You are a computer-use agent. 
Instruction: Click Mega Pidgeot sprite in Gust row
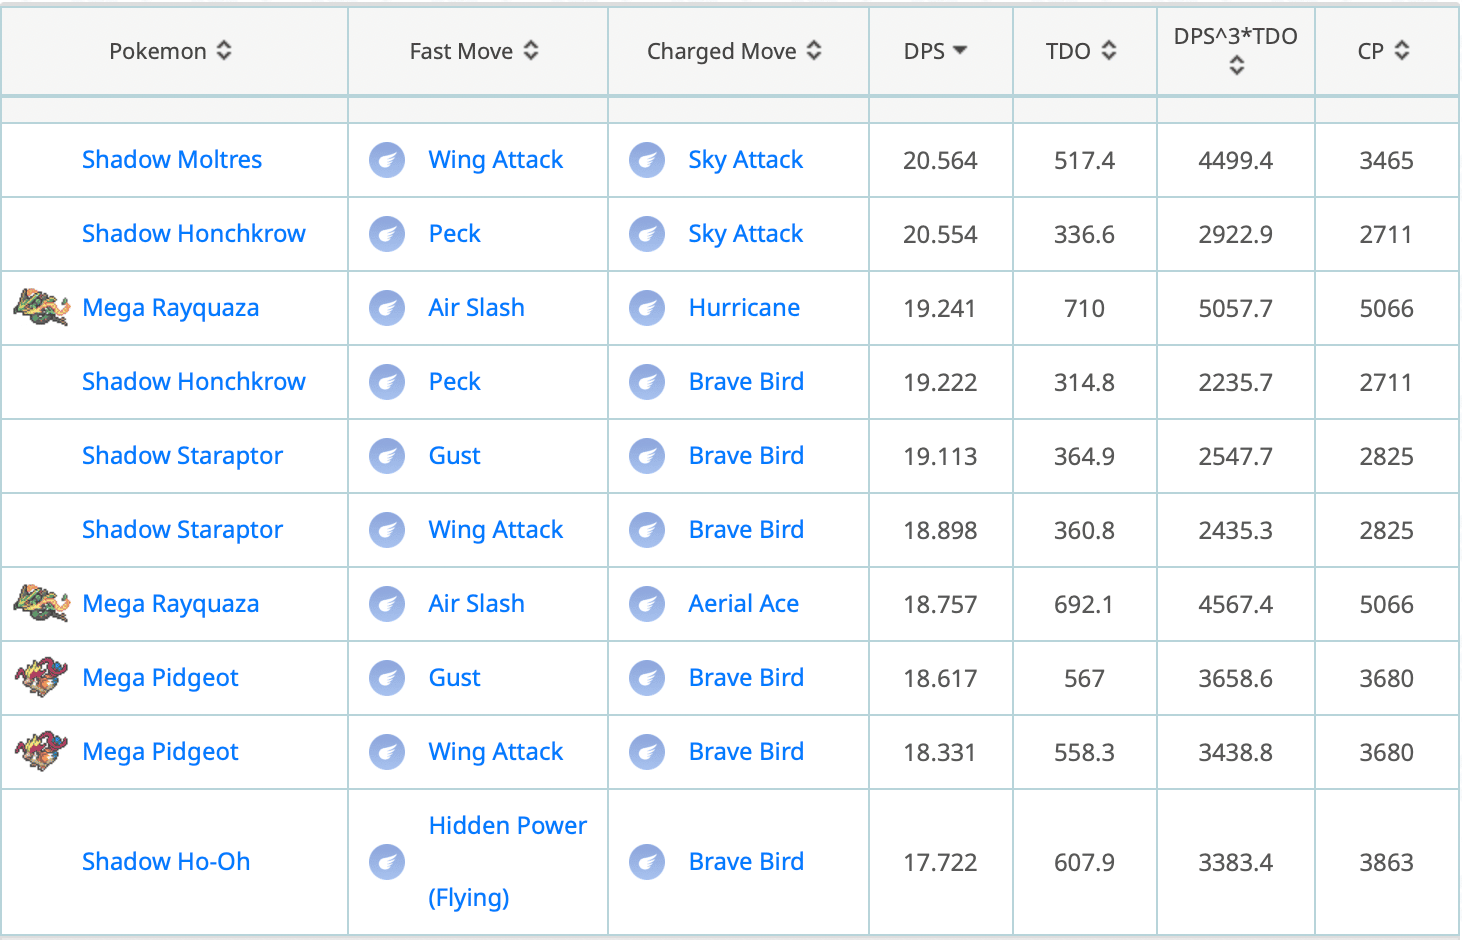pyautogui.click(x=42, y=677)
